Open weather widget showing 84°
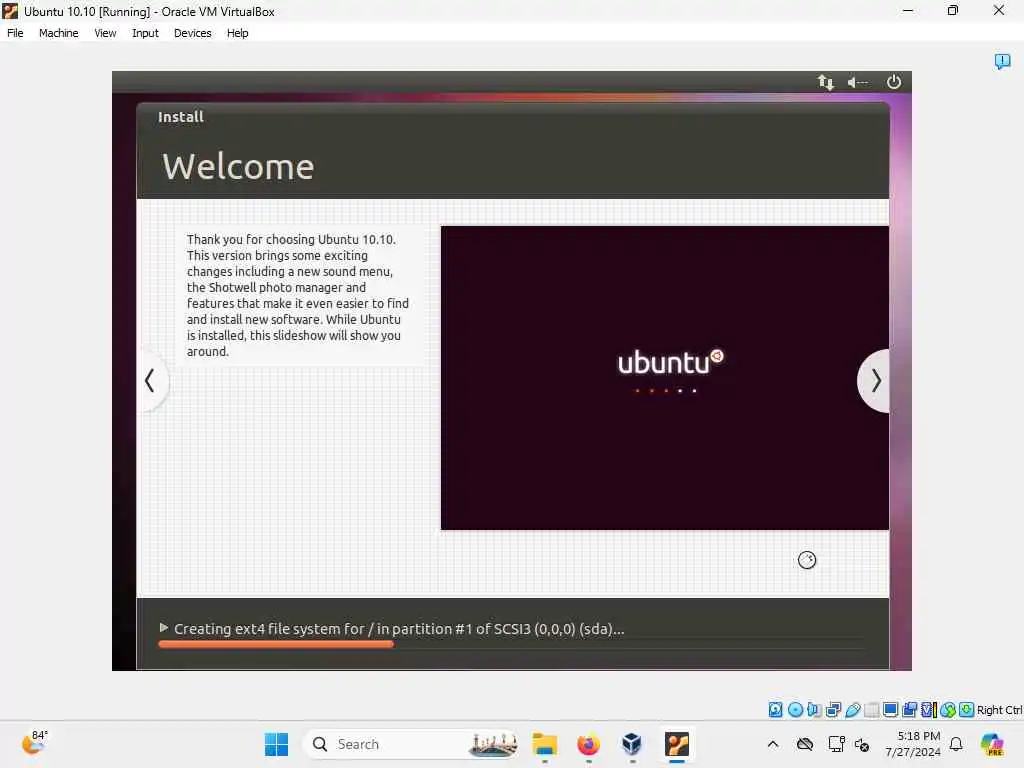The image size is (1024, 768). click(x=34, y=742)
